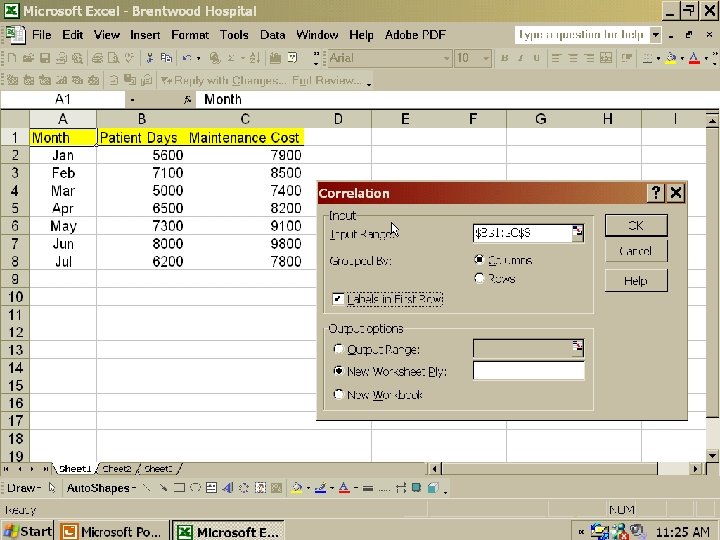The height and width of the screenshot is (540, 720).
Task: Expand the Arial font name dropdown
Action: tap(446, 59)
